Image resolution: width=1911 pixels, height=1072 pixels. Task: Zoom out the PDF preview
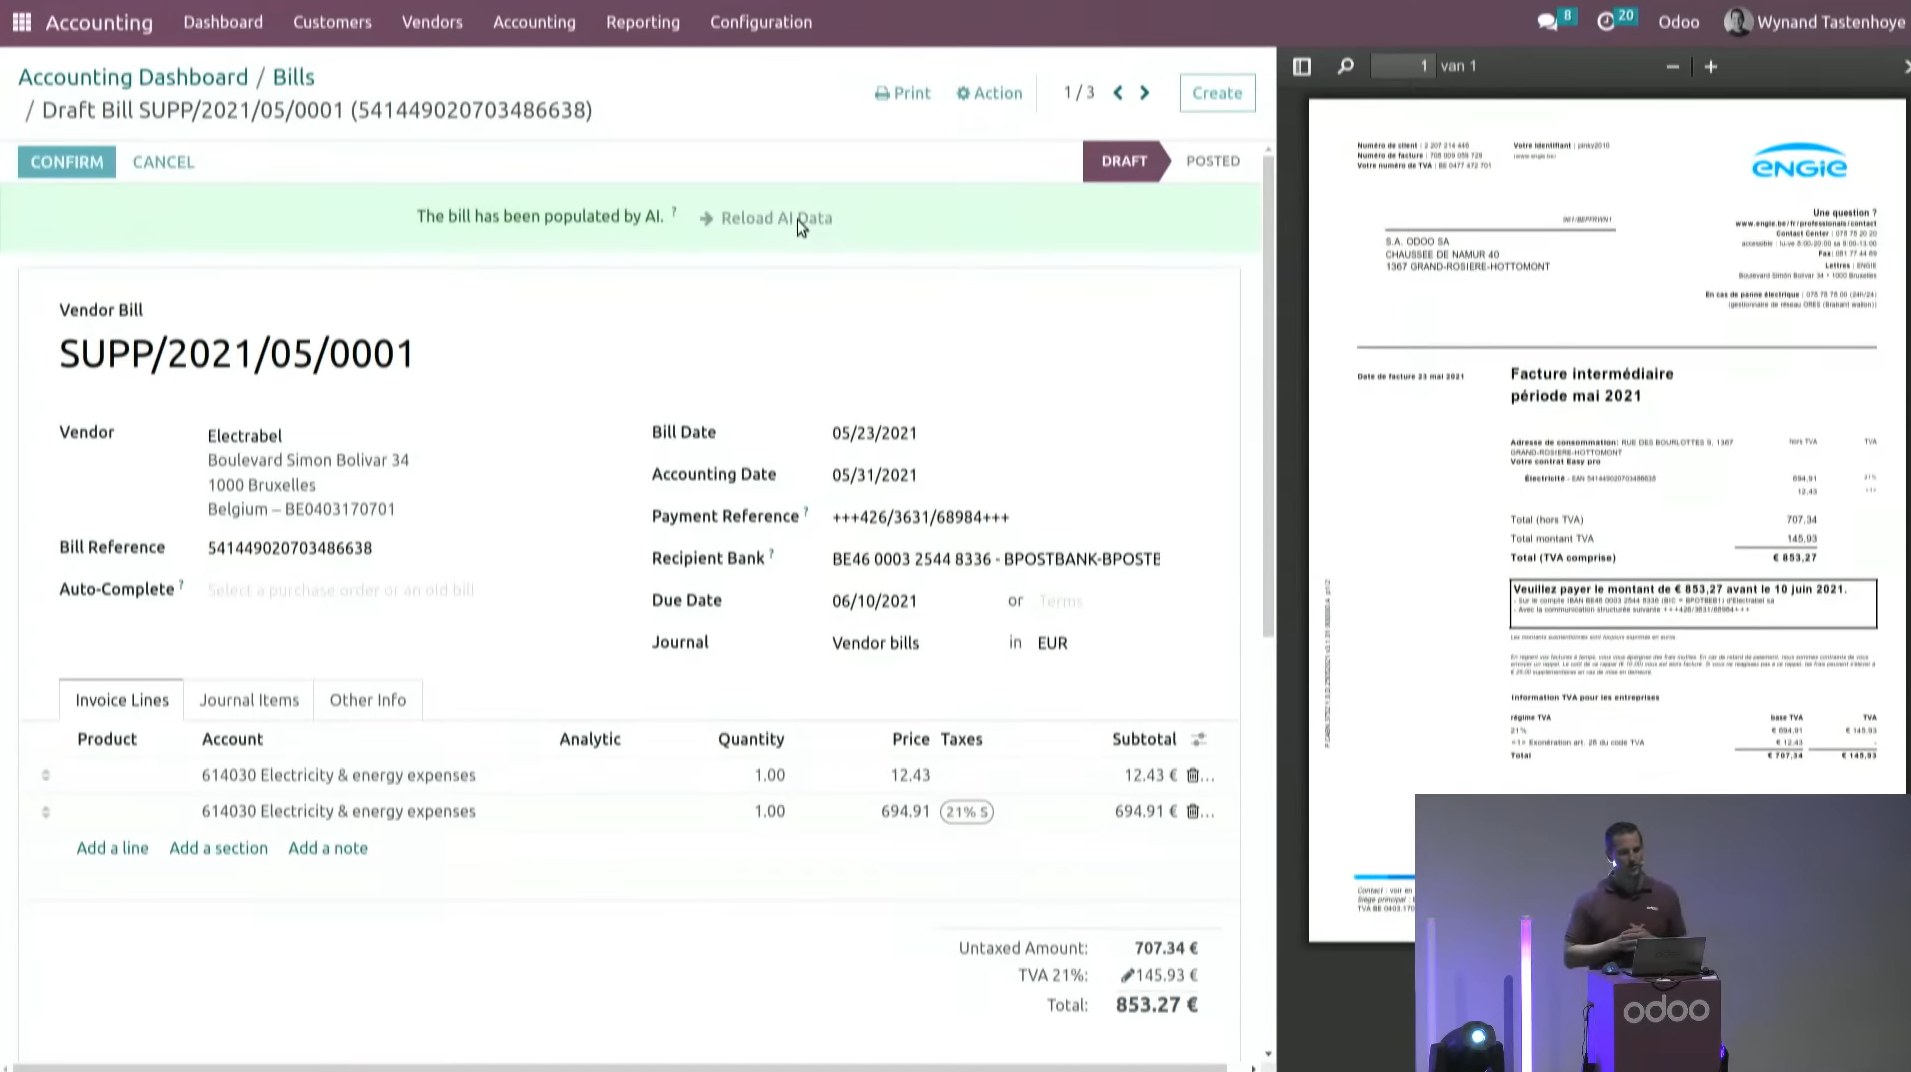(1673, 67)
